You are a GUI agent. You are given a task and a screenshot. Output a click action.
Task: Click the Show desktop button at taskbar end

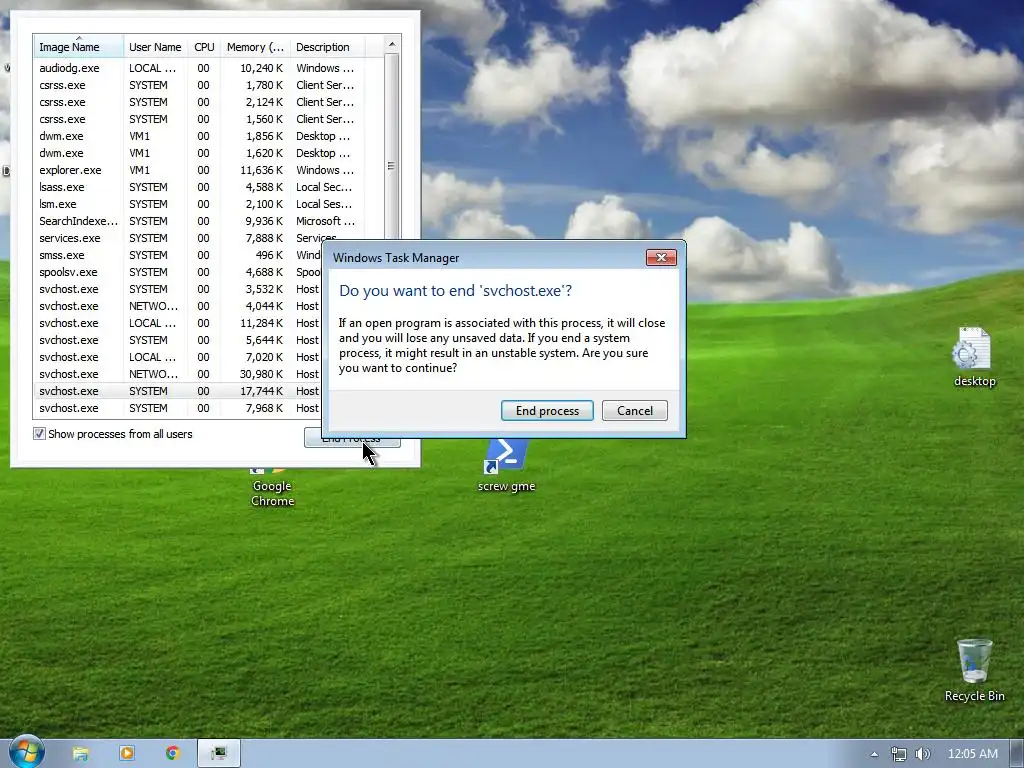1017,754
